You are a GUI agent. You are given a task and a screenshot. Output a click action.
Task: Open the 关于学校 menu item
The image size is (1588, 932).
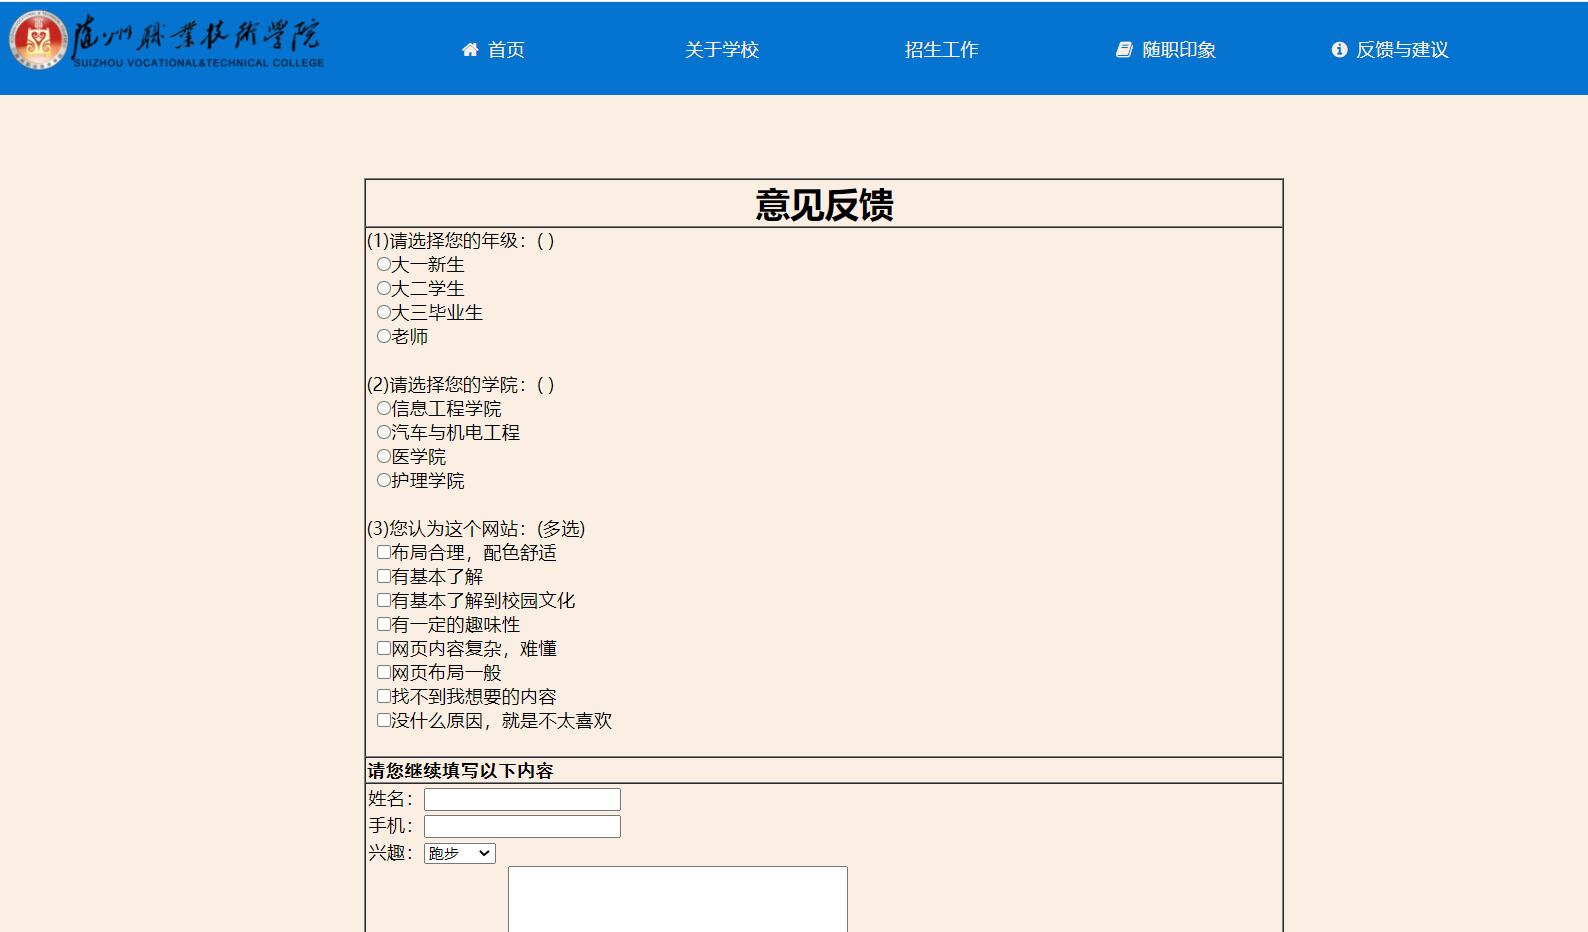(721, 50)
